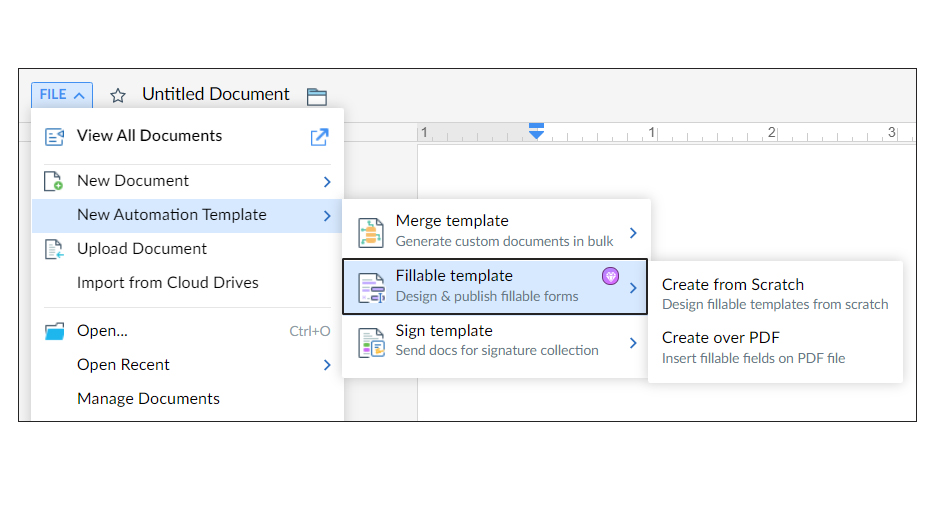Click the purple premium badge on Fillable template

tap(610, 276)
